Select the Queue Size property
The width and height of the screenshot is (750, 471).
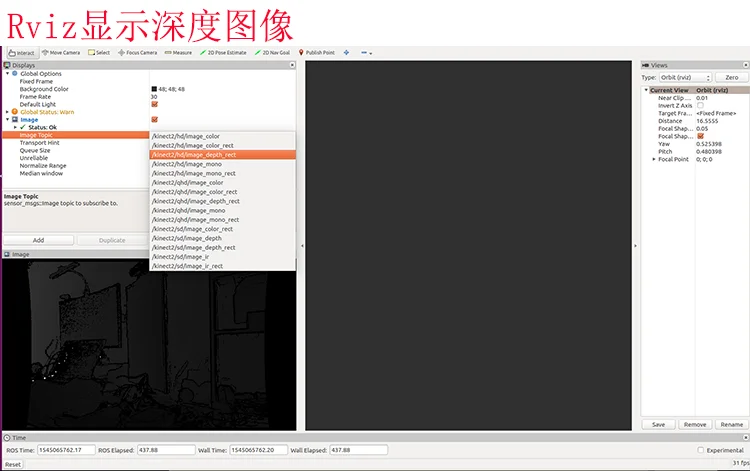(x=35, y=150)
